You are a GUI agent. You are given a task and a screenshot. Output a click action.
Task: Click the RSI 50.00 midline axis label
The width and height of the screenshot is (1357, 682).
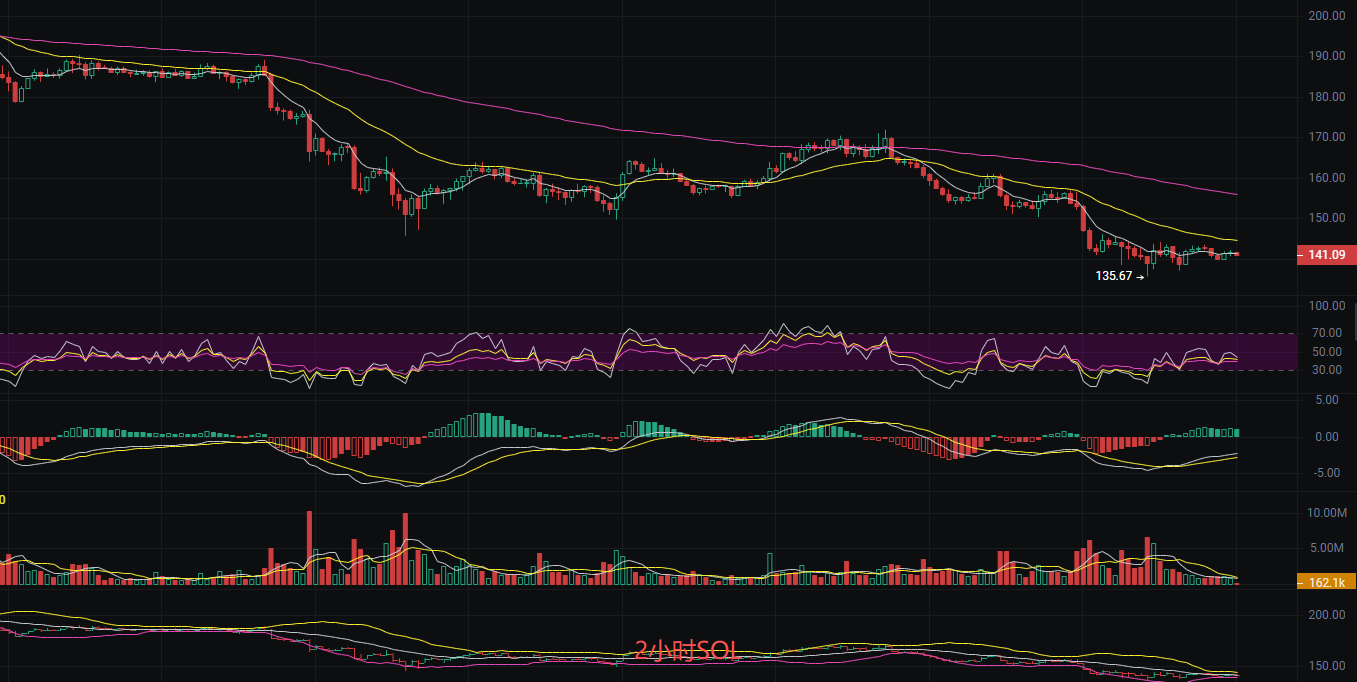point(1326,352)
